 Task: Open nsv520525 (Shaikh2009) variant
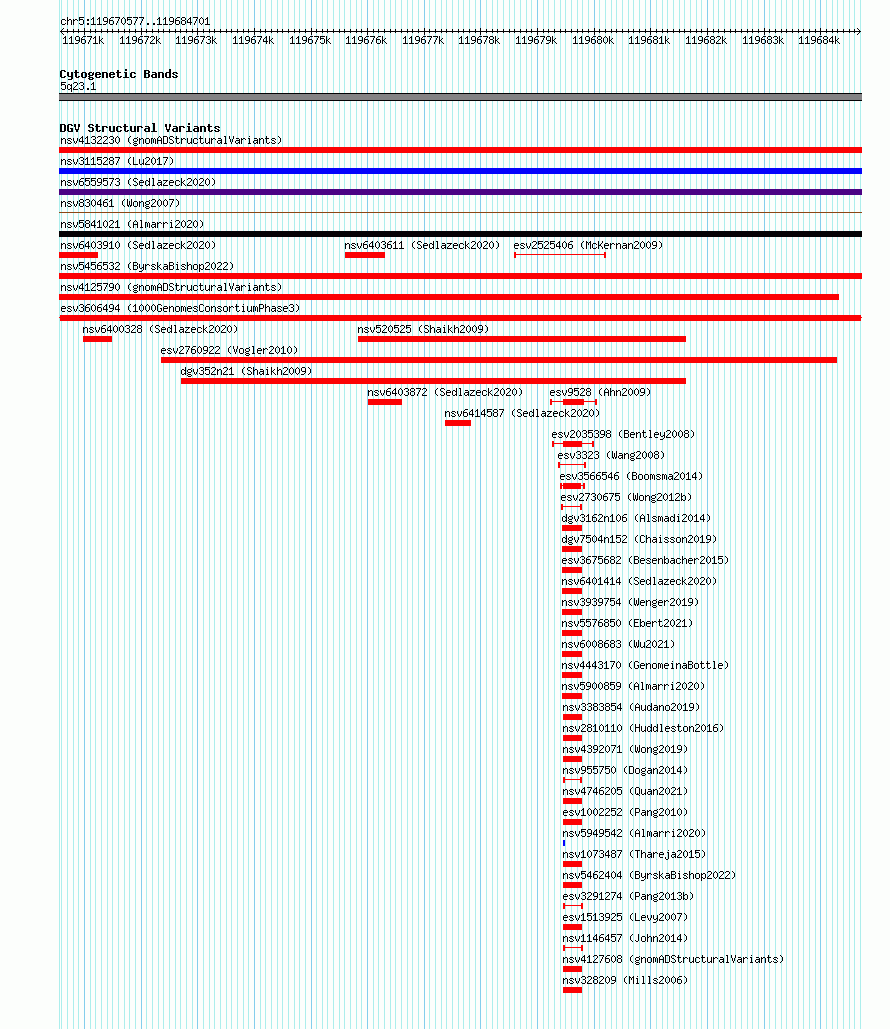(x=423, y=329)
